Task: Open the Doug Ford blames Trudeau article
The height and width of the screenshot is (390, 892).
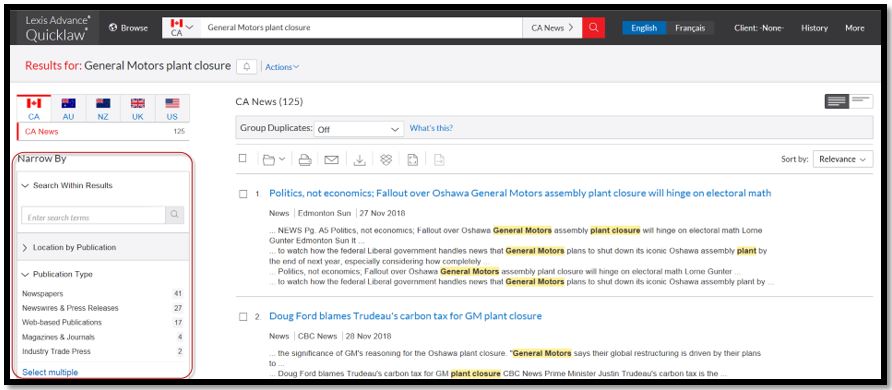Action: click(x=405, y=316)
